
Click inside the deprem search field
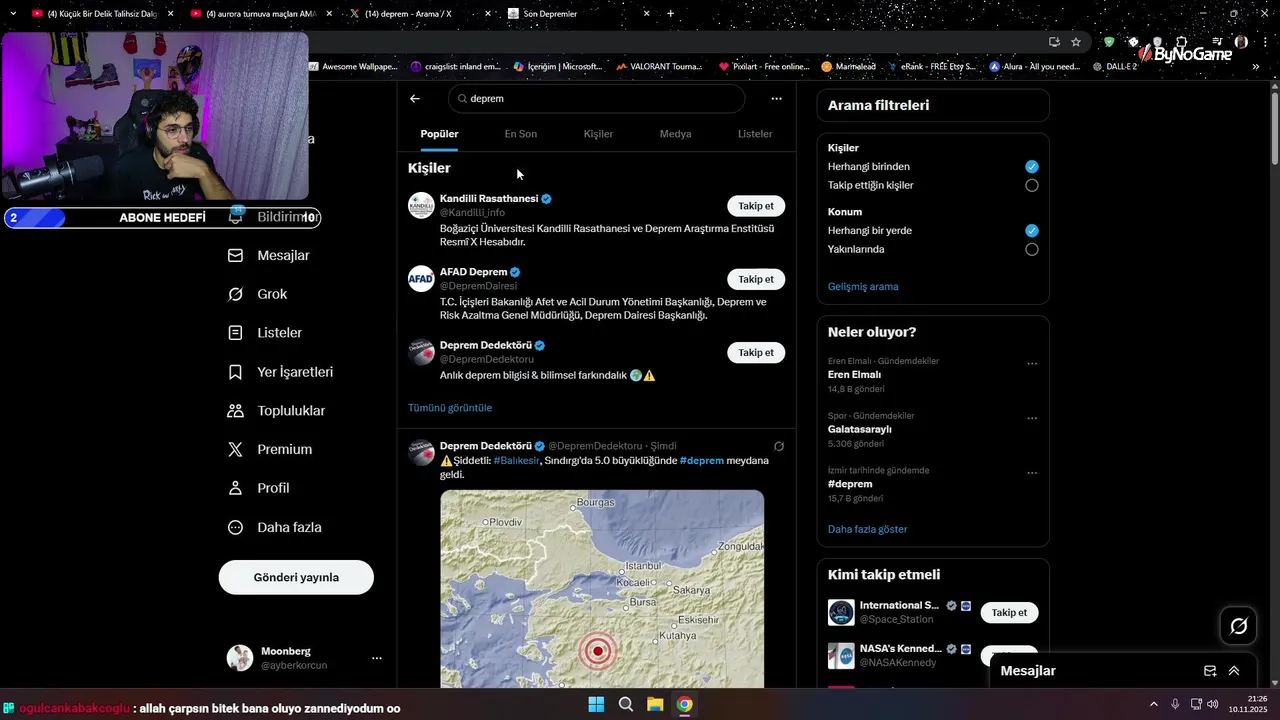[x=597, y=99]
